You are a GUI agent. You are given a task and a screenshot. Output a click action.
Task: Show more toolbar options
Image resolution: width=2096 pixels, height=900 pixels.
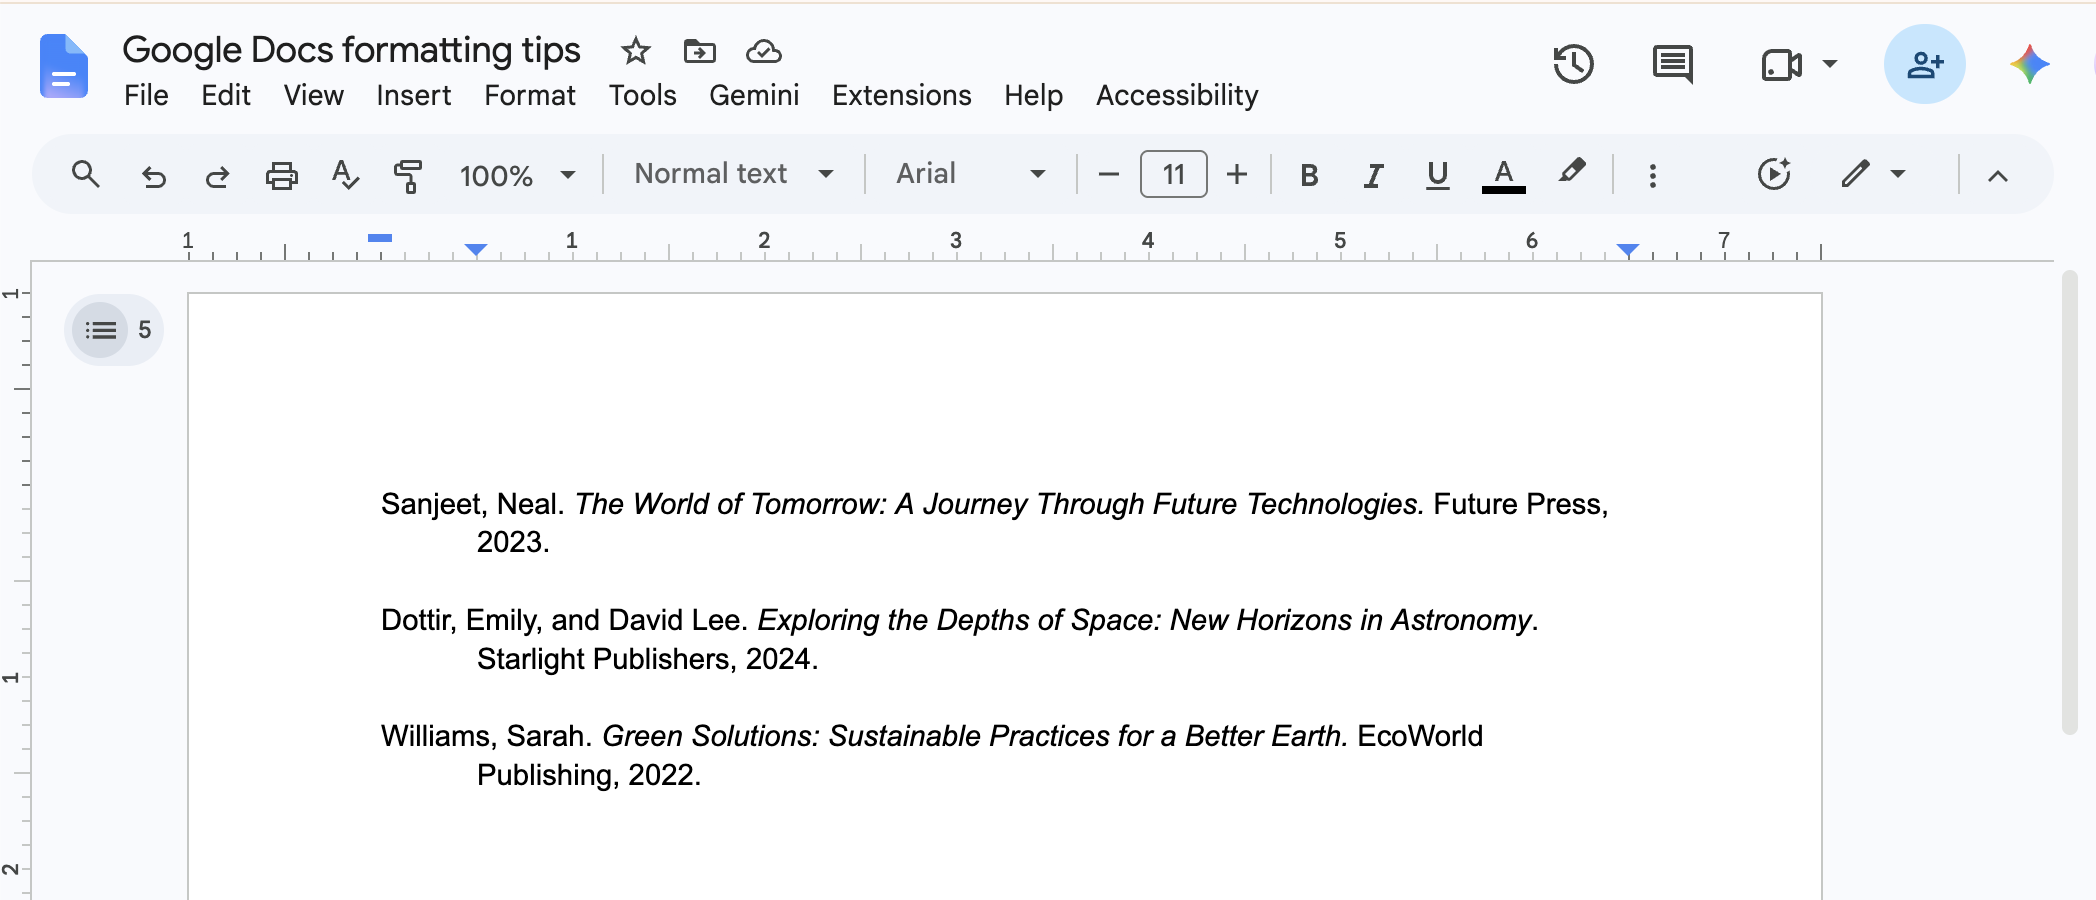tap(1652, 175)
